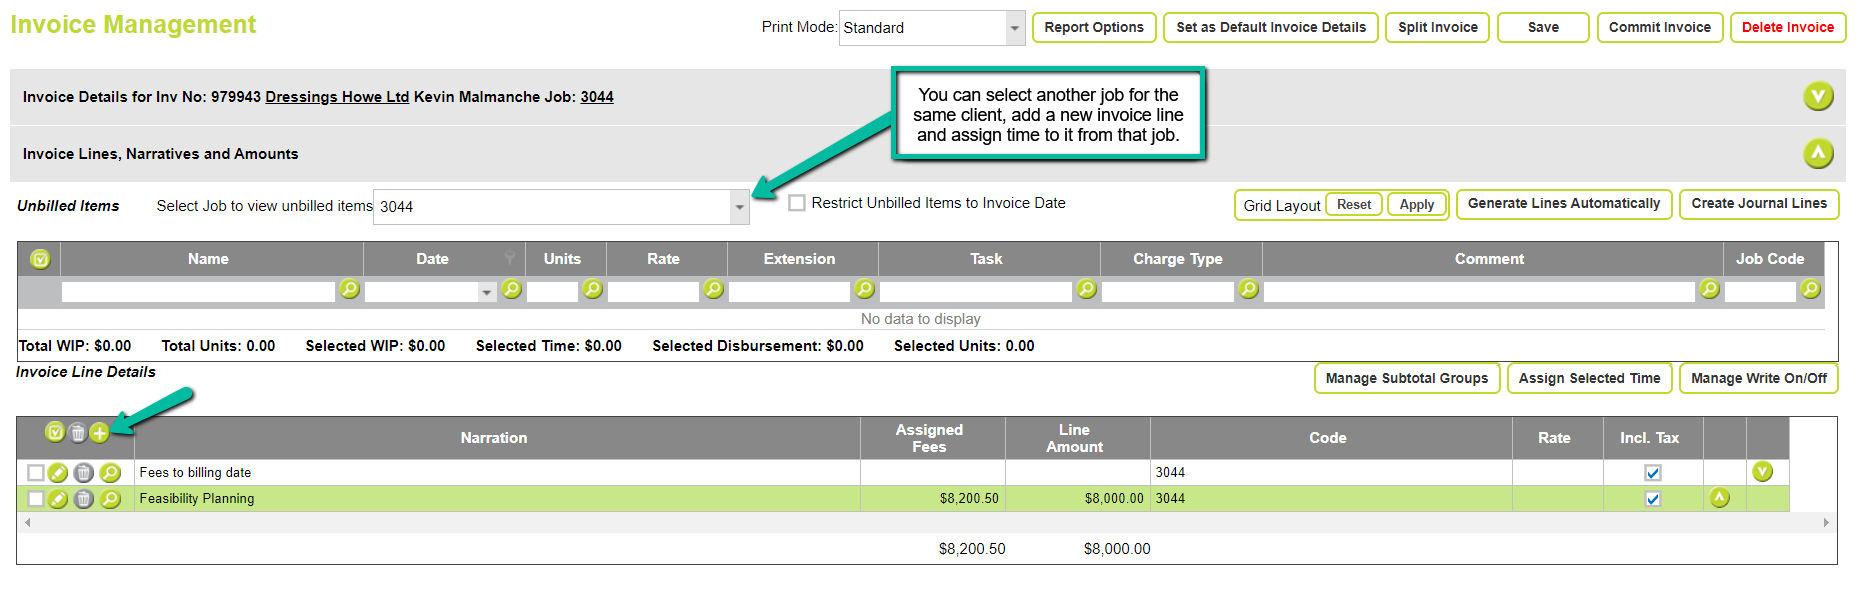Click the Comment filter input field
This screenshot has width=1859, height=591.
click(1479, 292)
